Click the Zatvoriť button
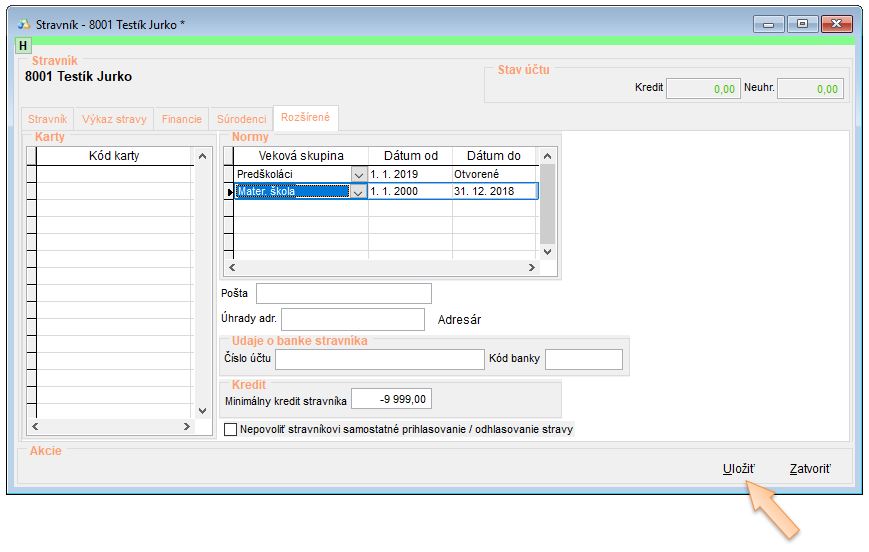 pos(809,468)
